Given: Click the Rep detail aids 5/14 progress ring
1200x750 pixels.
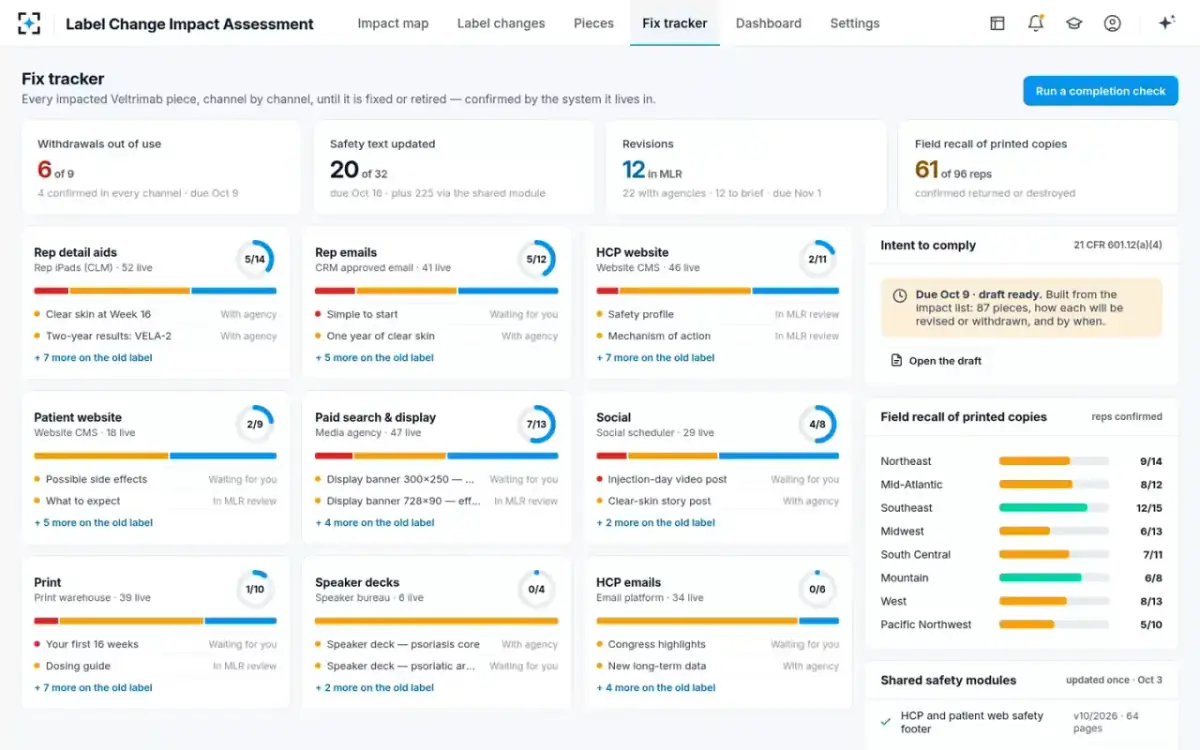Looking at the screenshot, I should (255, 259).
